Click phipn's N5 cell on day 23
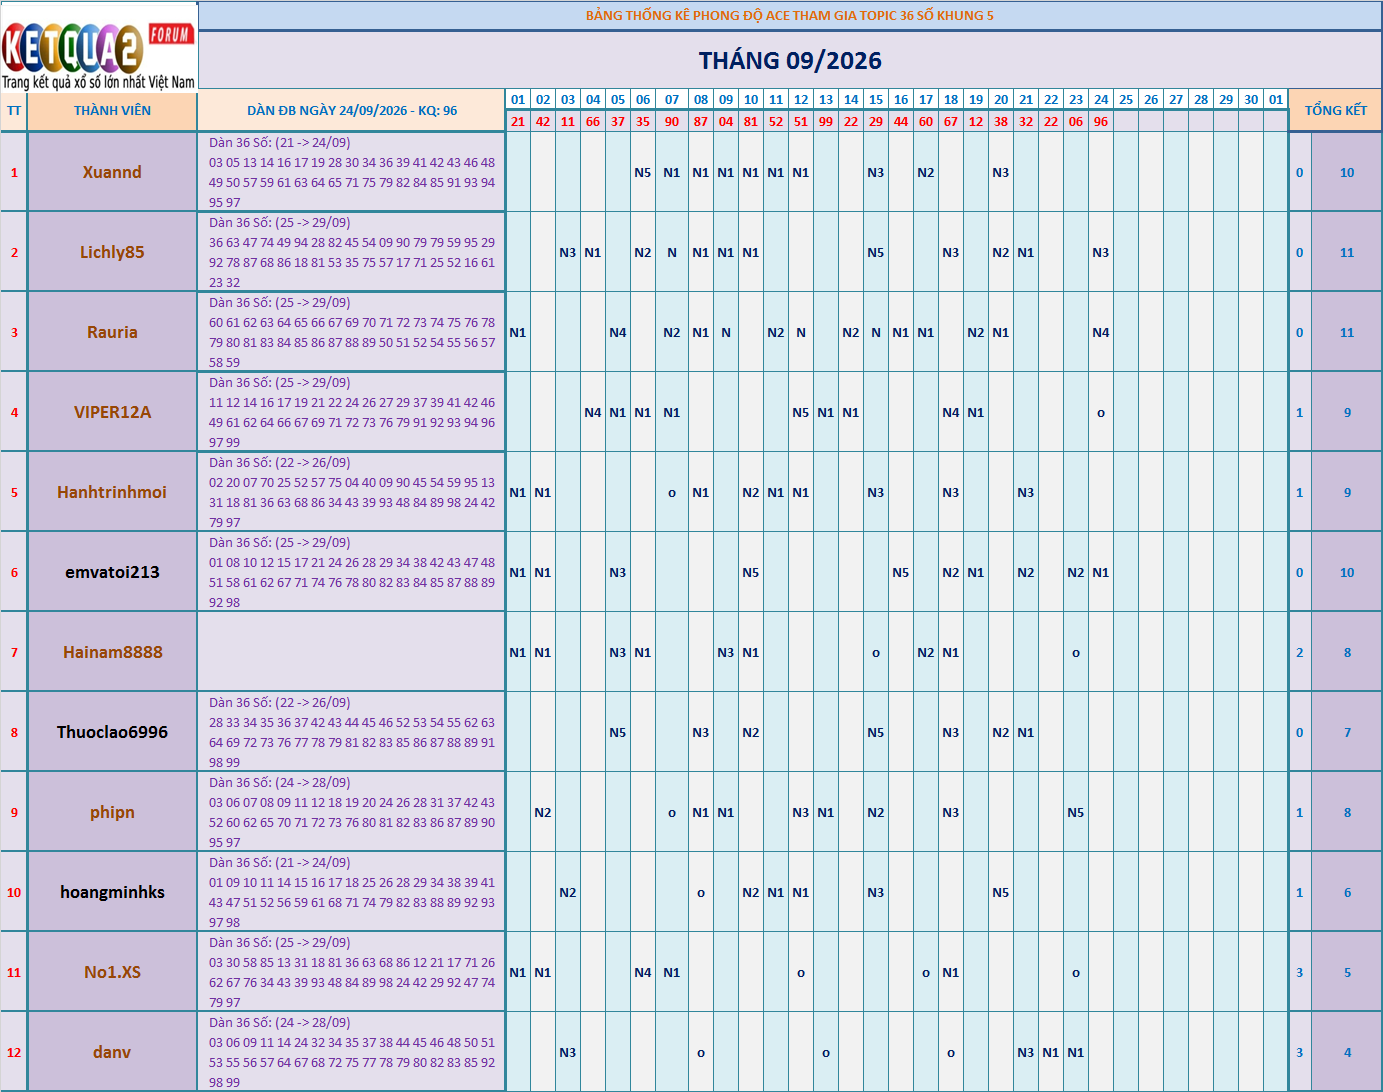Screen dimensions: 1383x1092 coord(1076,812)
